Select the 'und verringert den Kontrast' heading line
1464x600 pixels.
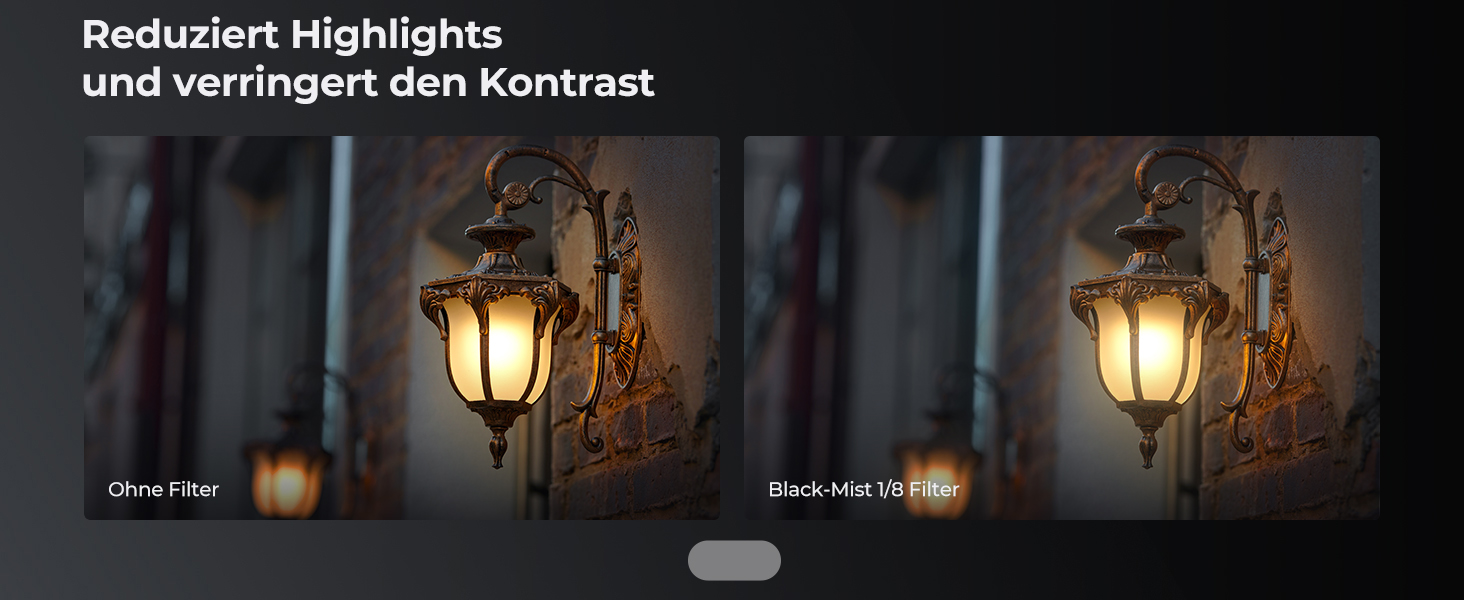pos(368,83)
